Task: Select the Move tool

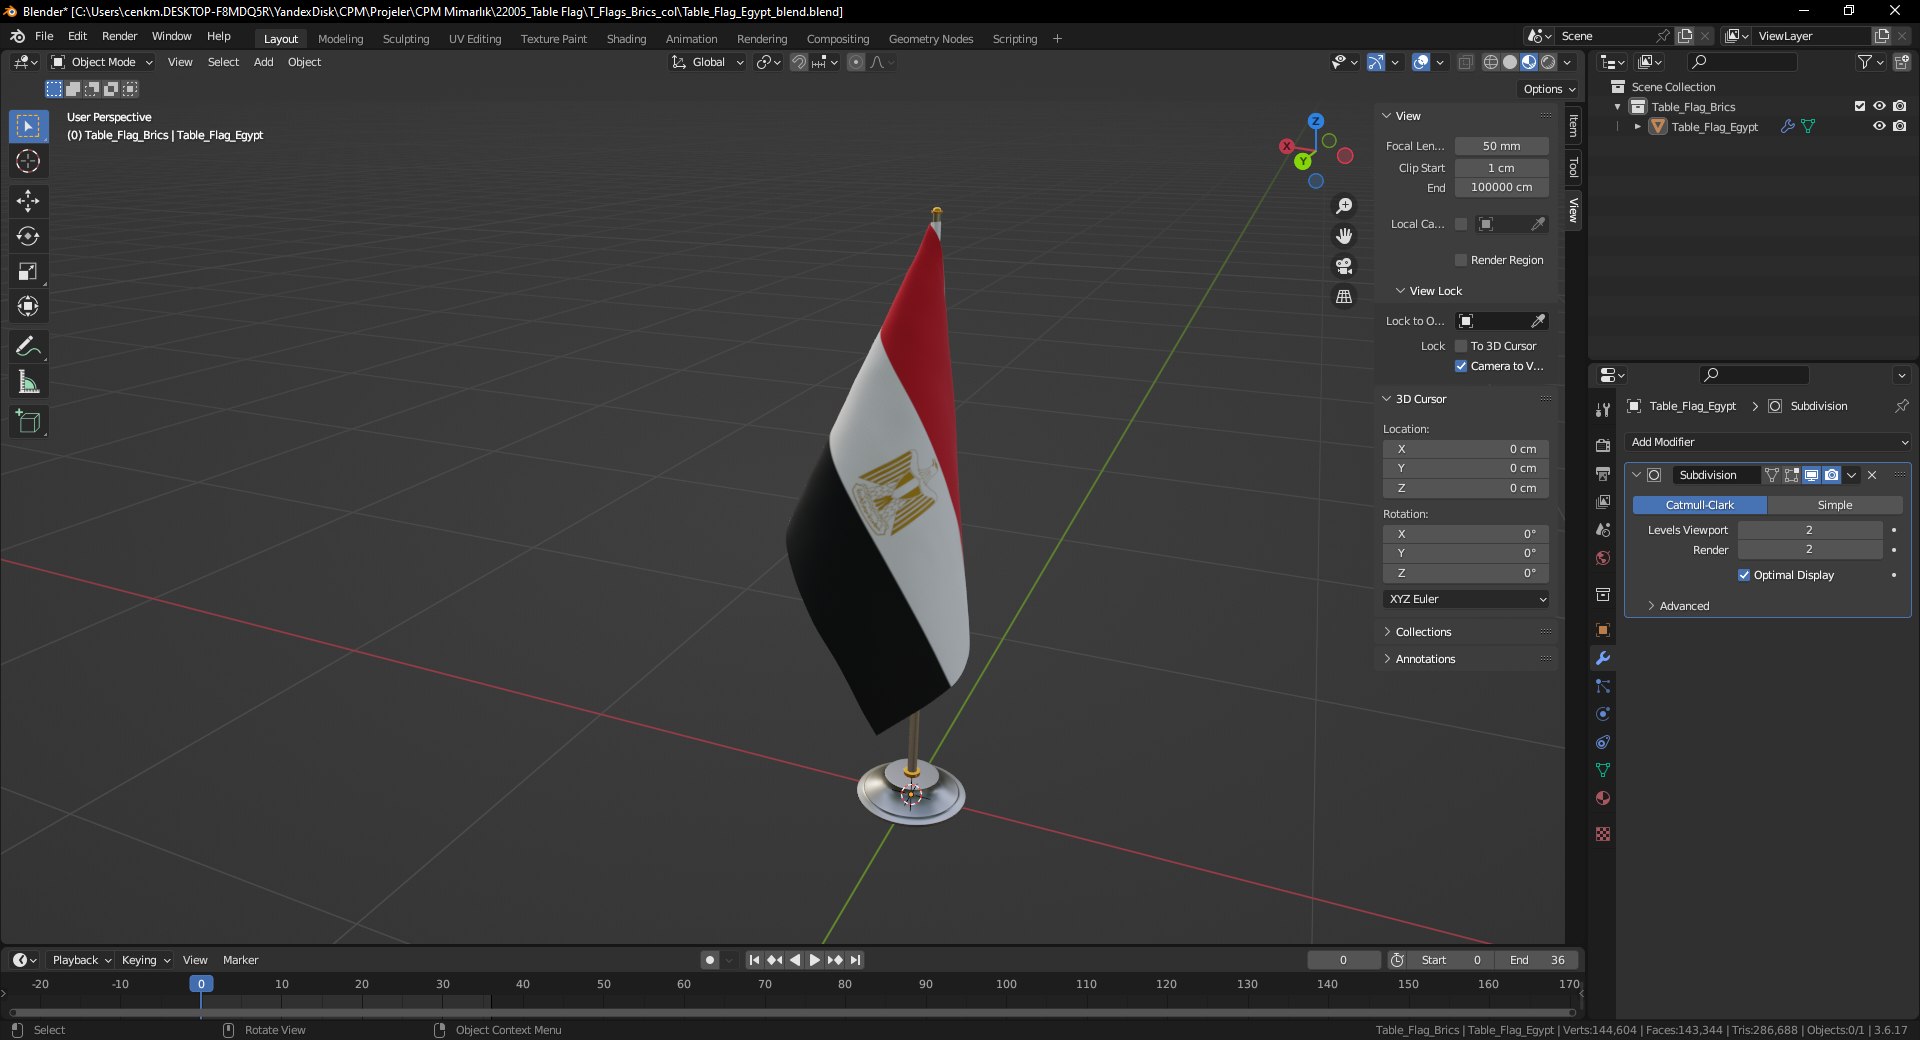Action: pyautogui.click(x=28, y=201)
